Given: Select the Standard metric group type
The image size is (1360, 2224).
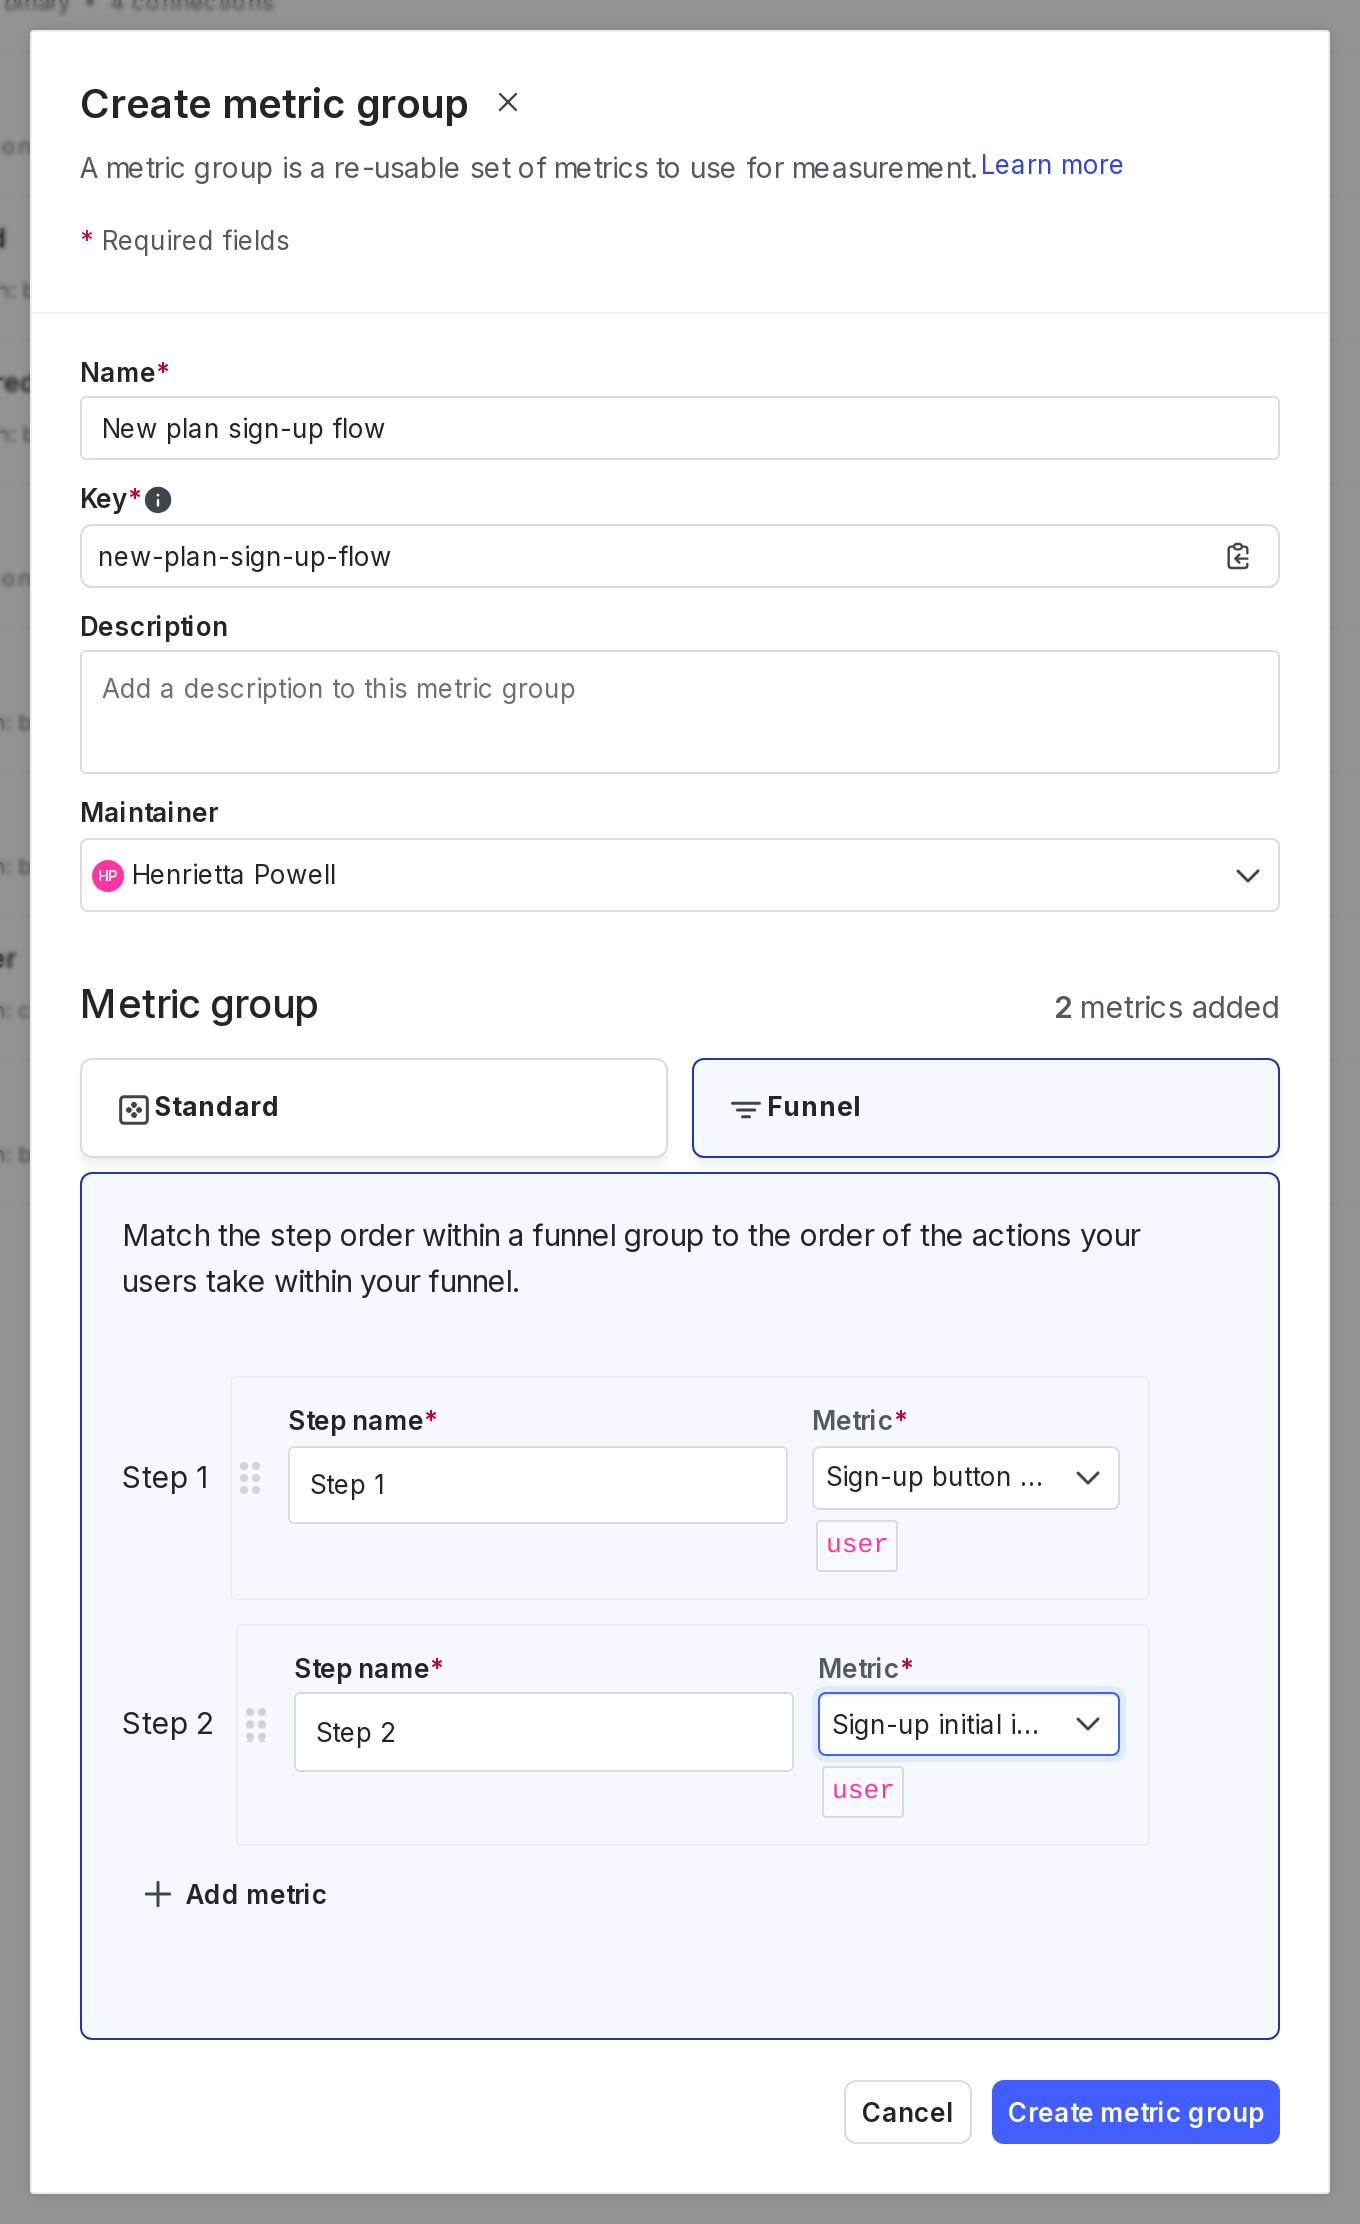Looking at the screenshot, I should click(374, 1108).
